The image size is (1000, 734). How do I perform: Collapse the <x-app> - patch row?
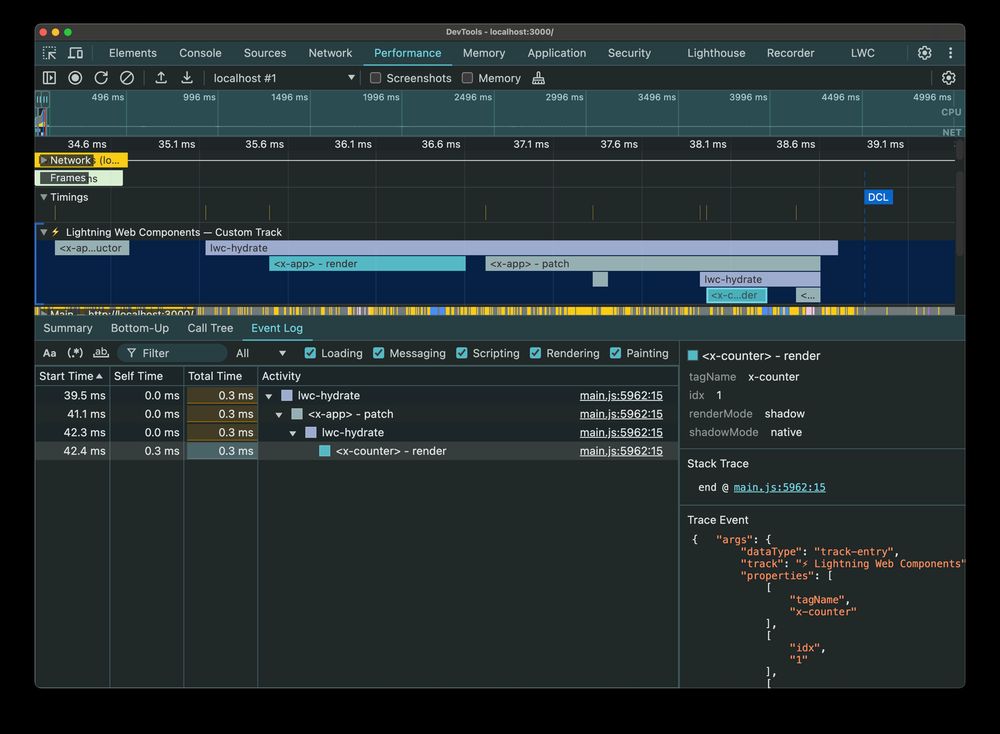279,415
